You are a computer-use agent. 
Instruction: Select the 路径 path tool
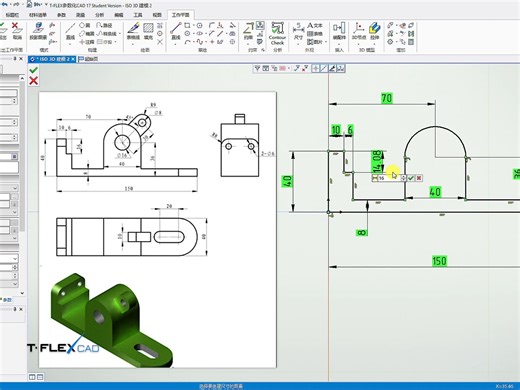pyautogui.click(x=104, y=25)
